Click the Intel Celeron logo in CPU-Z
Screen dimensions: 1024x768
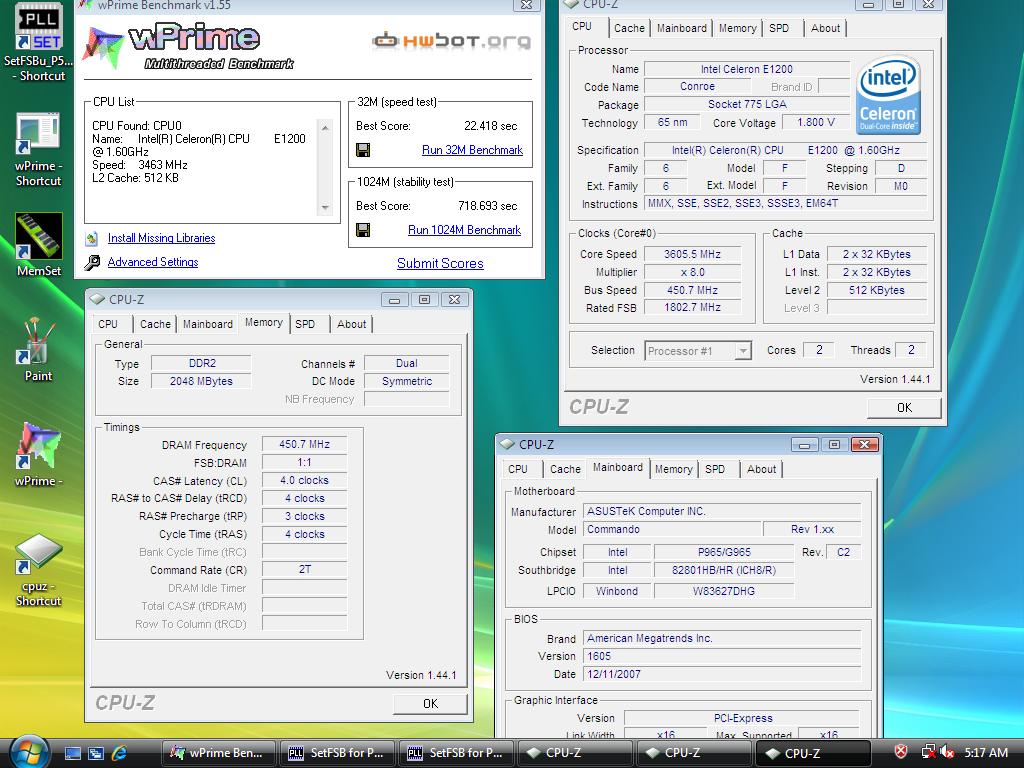(888, 95)
